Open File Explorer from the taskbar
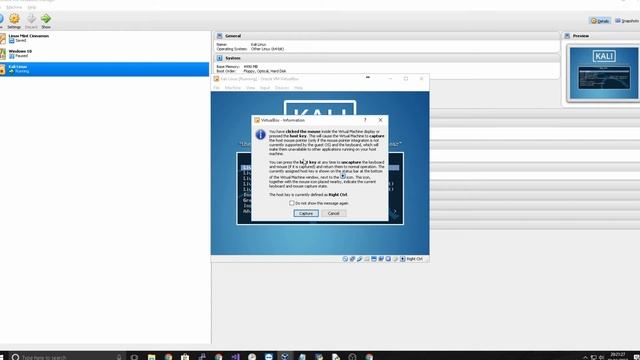 click(x=151, y=357)
